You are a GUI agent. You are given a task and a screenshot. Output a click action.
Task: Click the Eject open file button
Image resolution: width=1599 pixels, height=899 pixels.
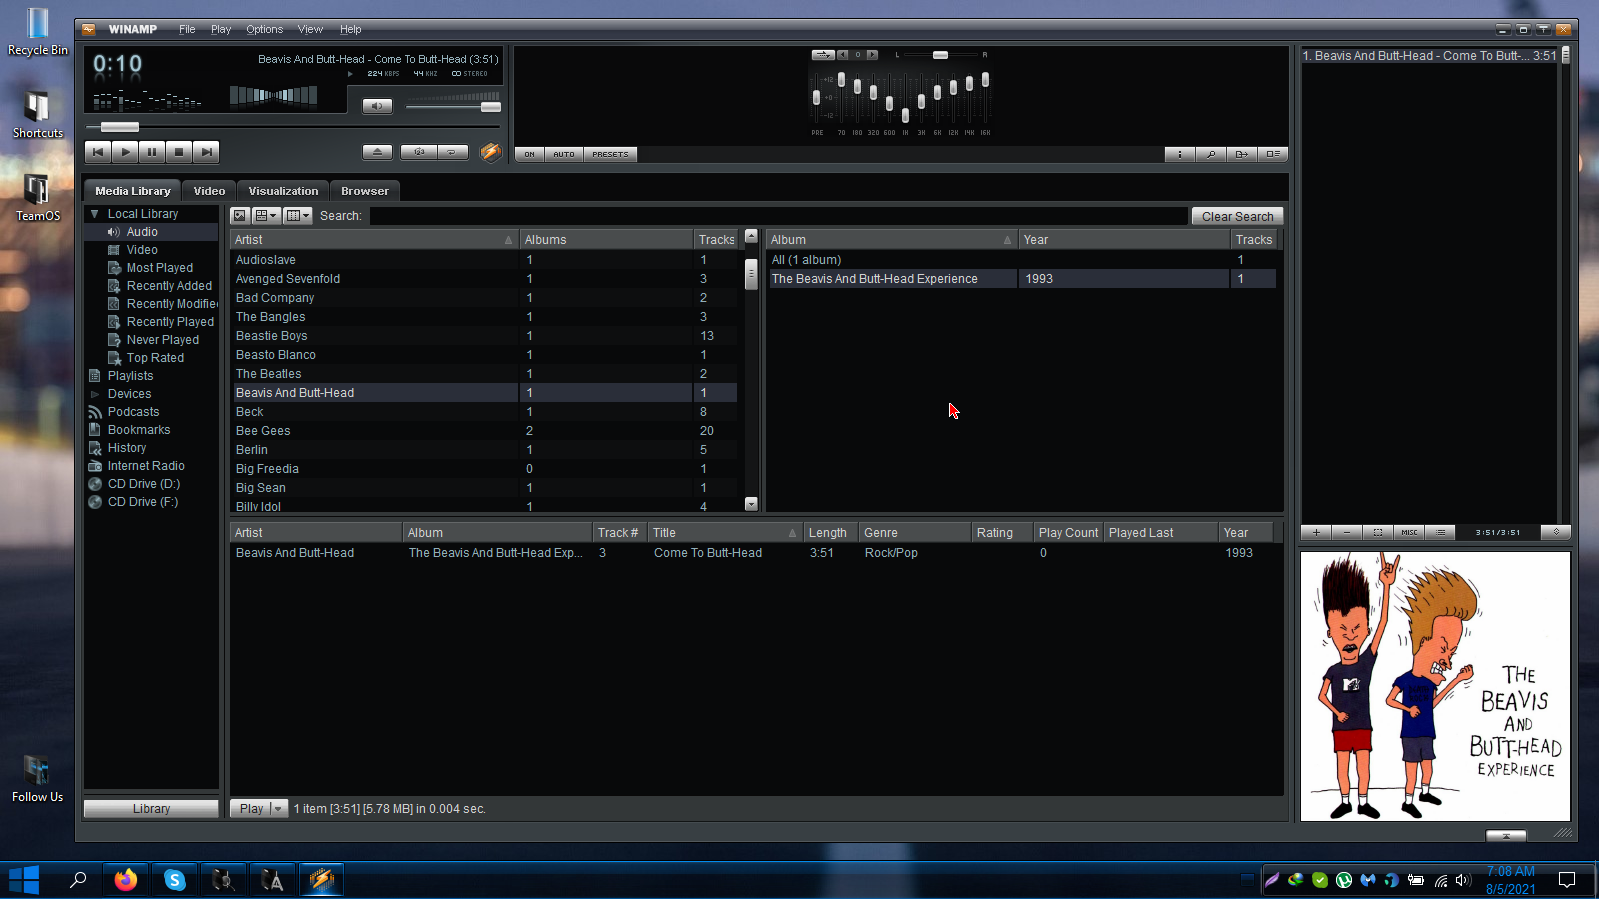377,152
